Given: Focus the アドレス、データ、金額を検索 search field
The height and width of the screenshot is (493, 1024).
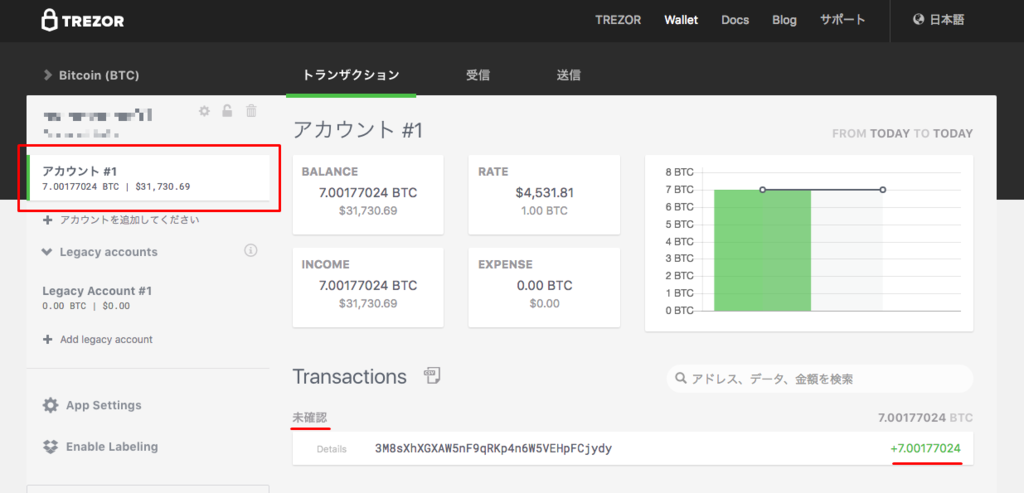Looking at the screenshot, I should click(820, 379).
